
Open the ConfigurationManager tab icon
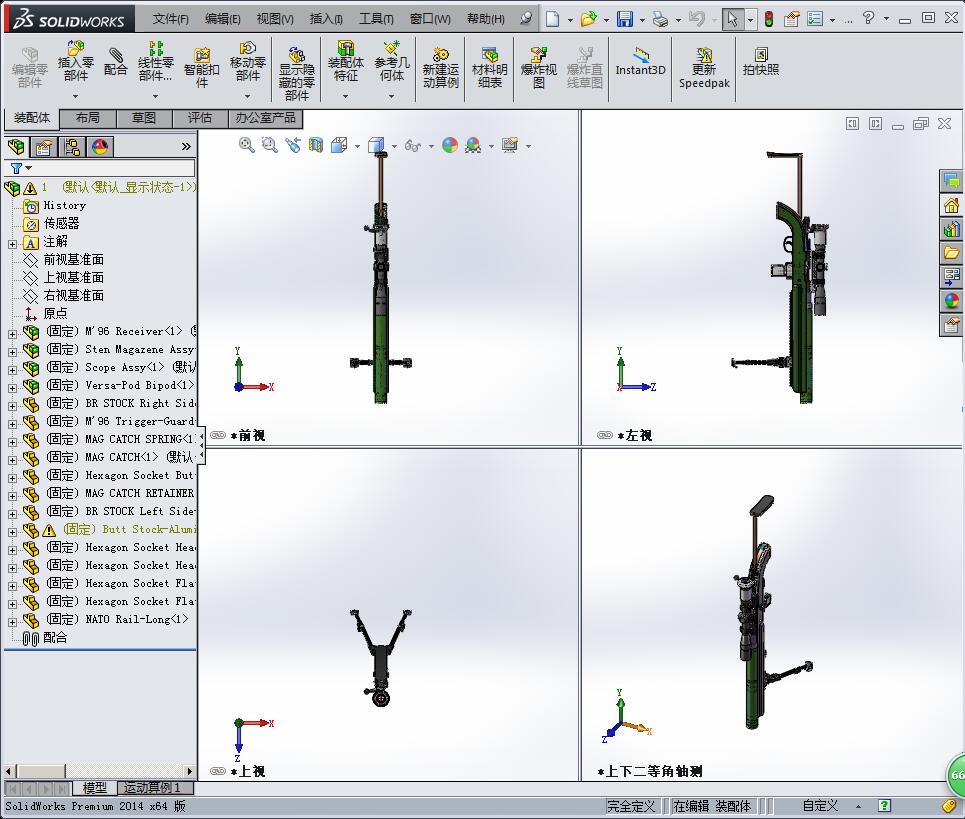click(x=72, y=147)
